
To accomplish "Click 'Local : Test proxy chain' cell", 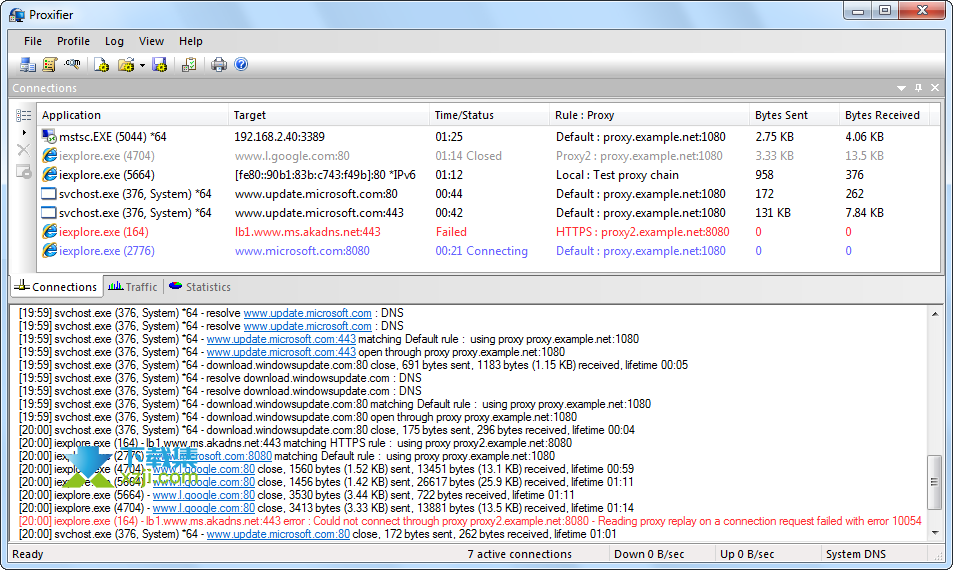I will pyautogui.click(x=617, y=174).
